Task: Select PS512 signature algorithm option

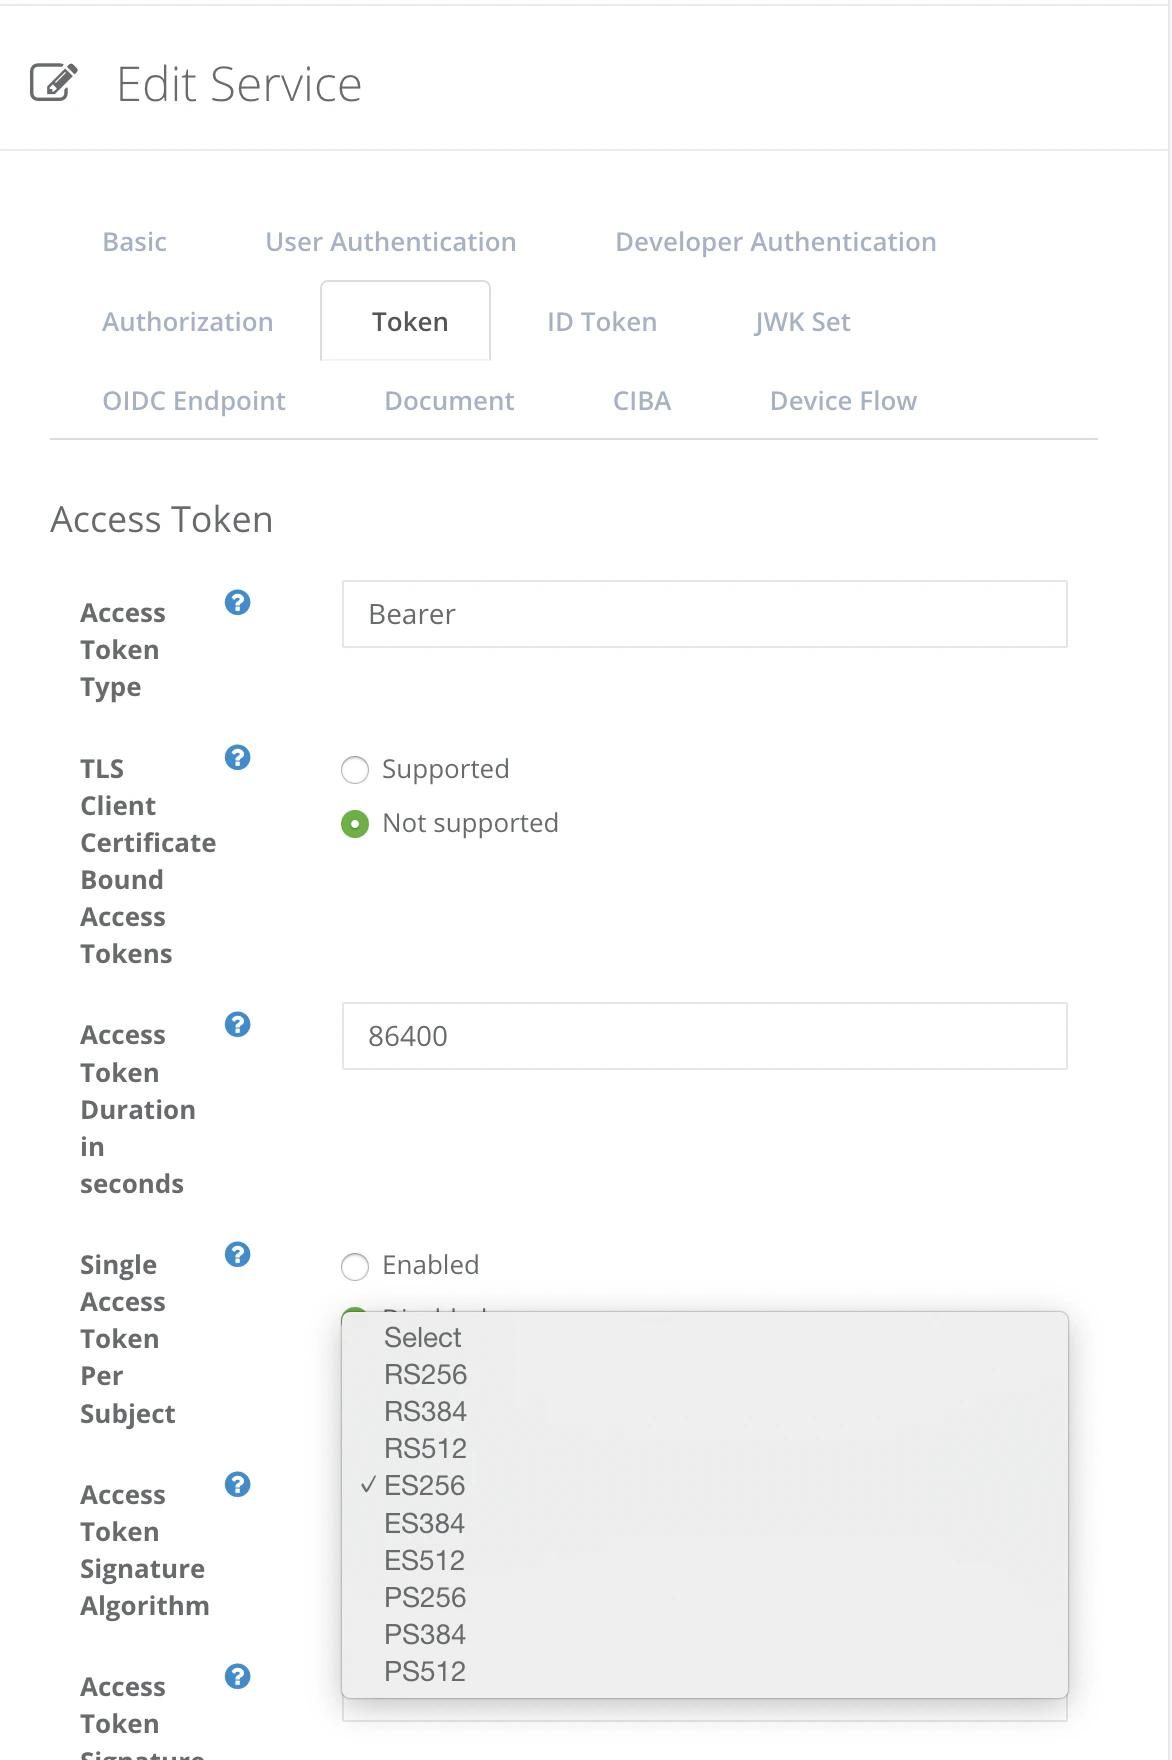Action: click(425, 1672)
